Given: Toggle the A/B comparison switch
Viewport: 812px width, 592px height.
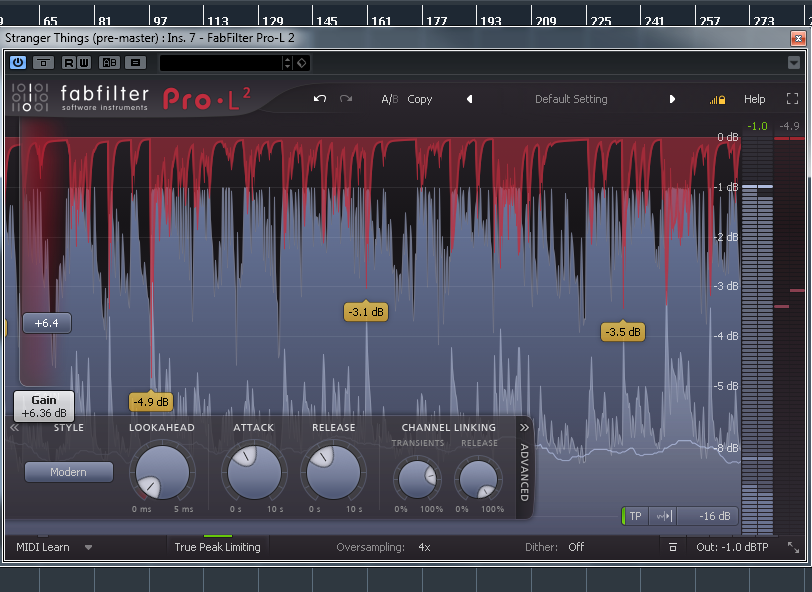Looking at the screenshot, I should (389, 99).
